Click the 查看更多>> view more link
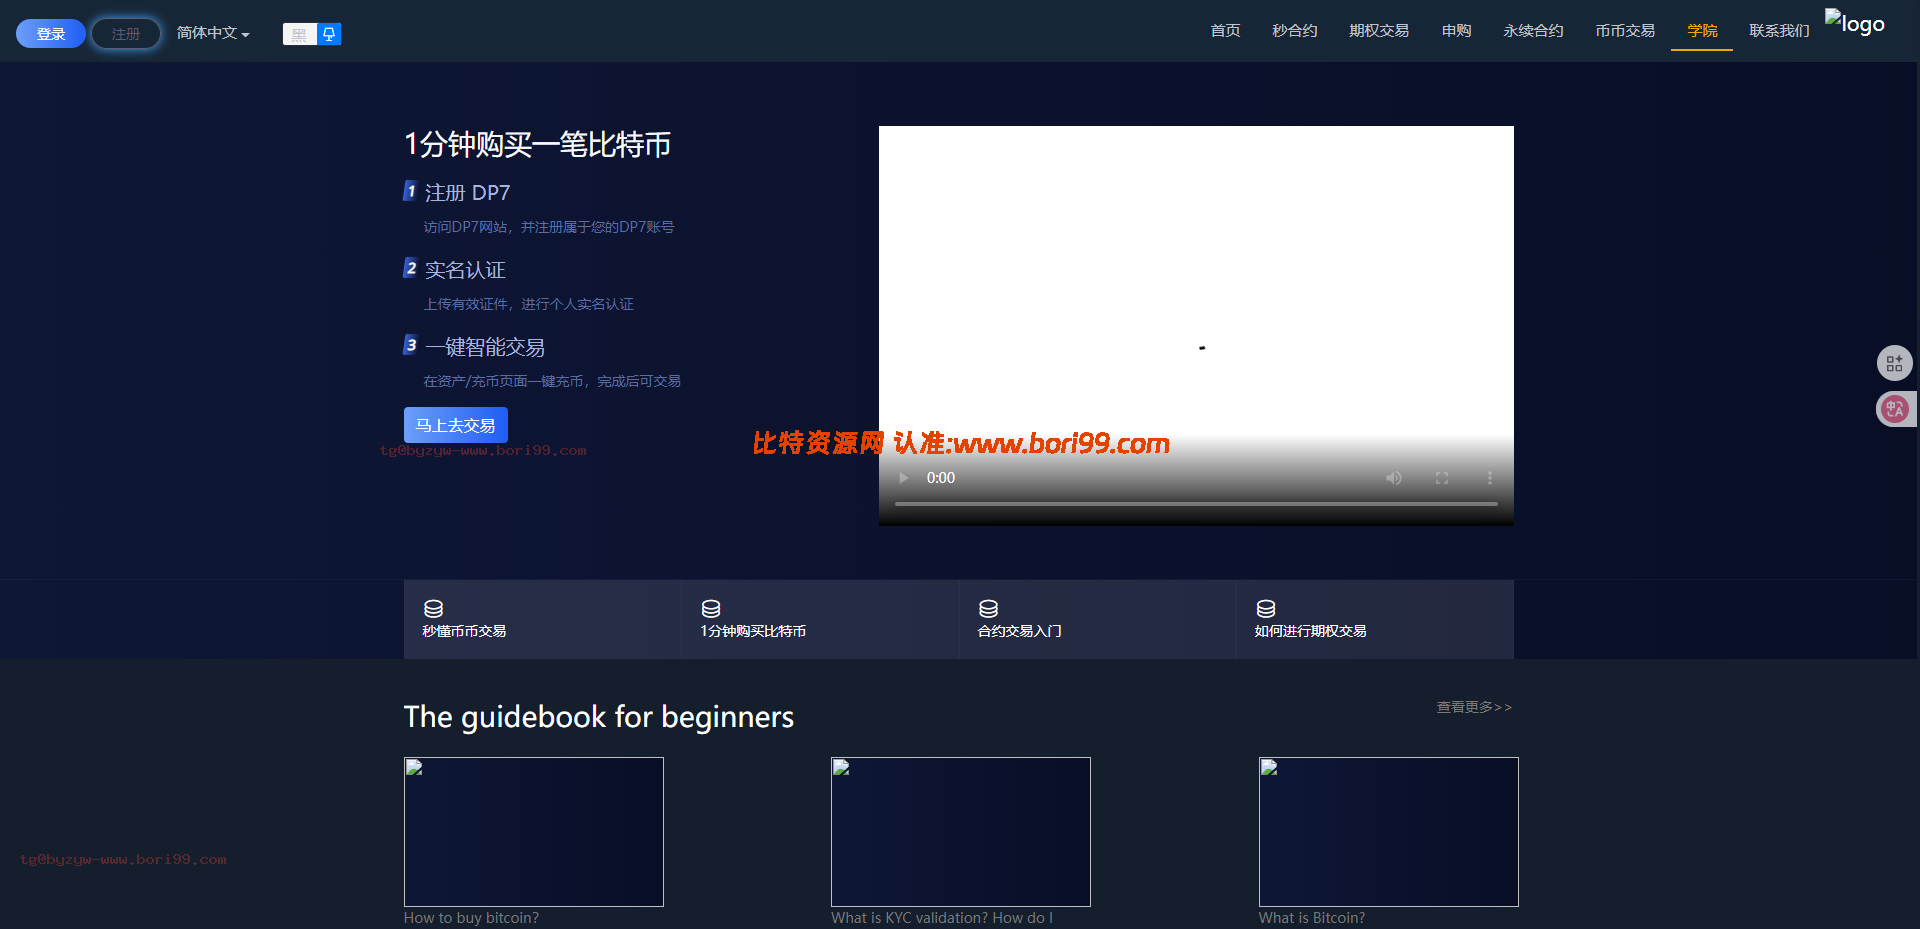Viewport: 1920px width, 929px height. pyautogui.click(x=1474, y=707)
